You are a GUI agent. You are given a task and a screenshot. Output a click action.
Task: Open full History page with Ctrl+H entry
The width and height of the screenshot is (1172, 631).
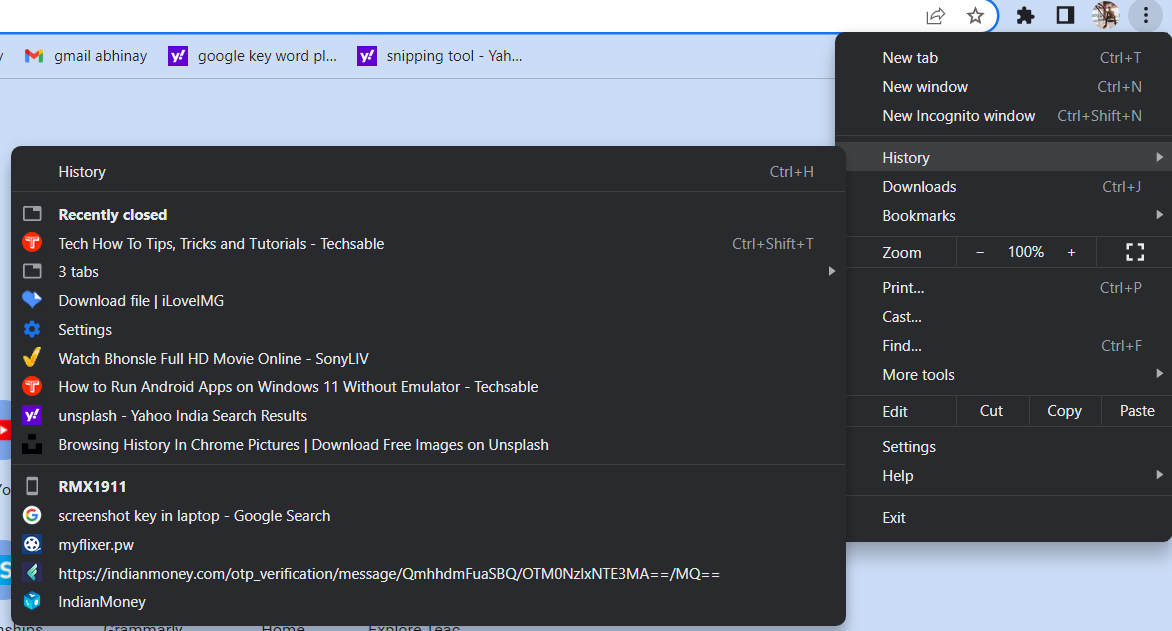[428, 171]
